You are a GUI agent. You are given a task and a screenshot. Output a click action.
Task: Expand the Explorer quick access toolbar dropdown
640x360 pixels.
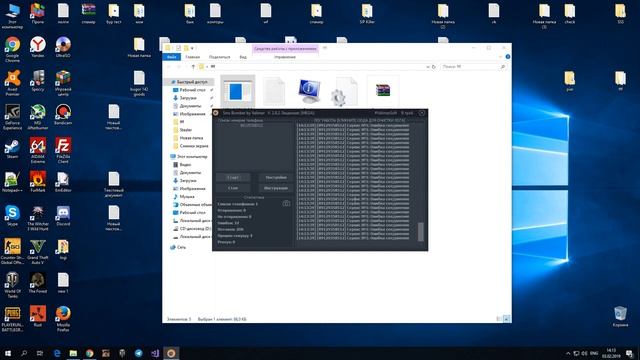tap(192, 48)
